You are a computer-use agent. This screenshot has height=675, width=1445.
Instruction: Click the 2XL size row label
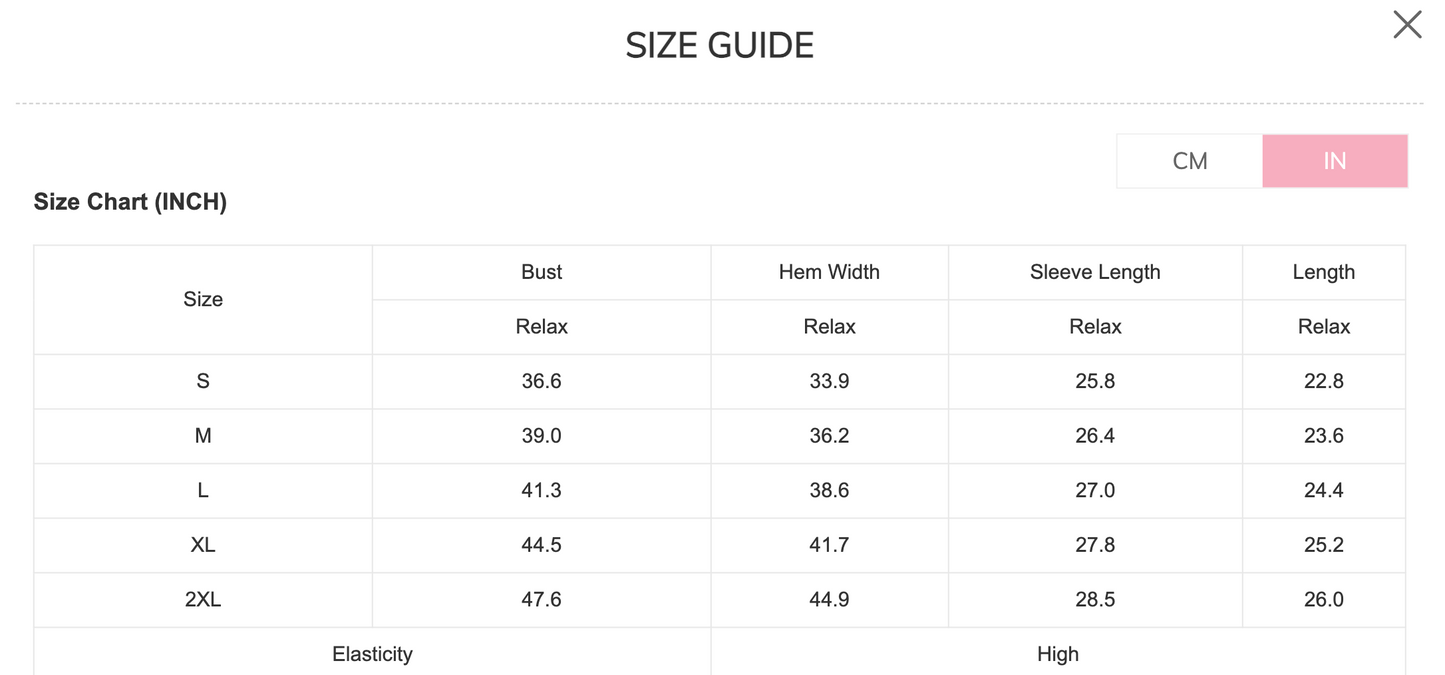point(203,599)
